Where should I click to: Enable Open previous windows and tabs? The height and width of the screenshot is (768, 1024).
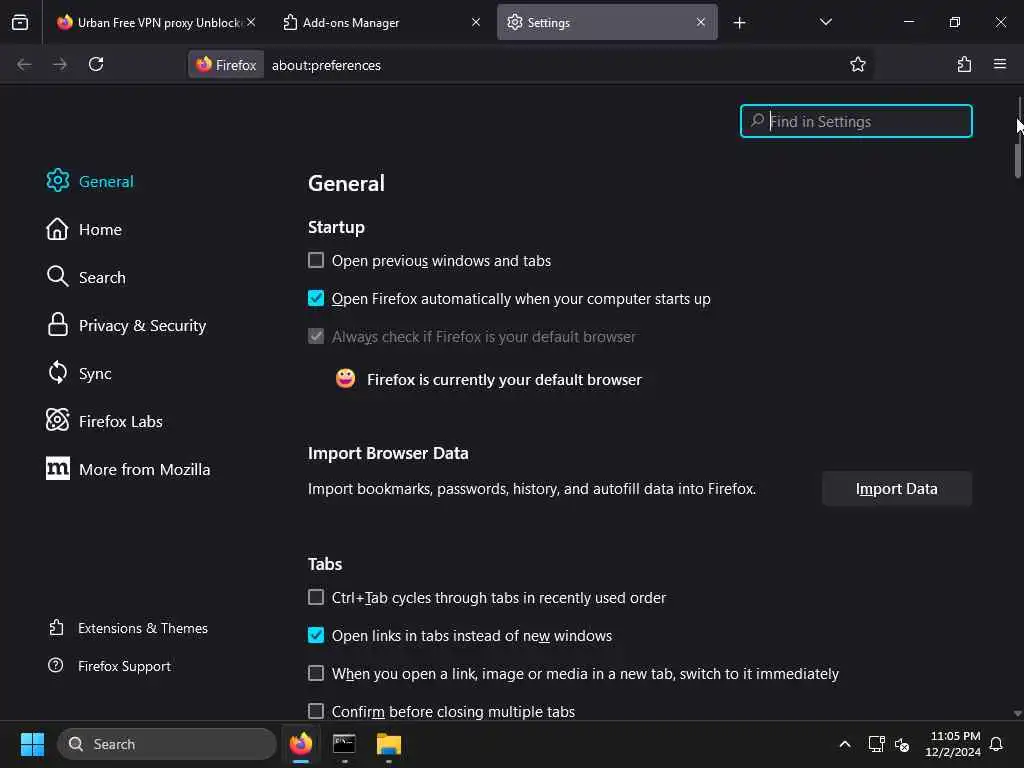click(316, 261)
